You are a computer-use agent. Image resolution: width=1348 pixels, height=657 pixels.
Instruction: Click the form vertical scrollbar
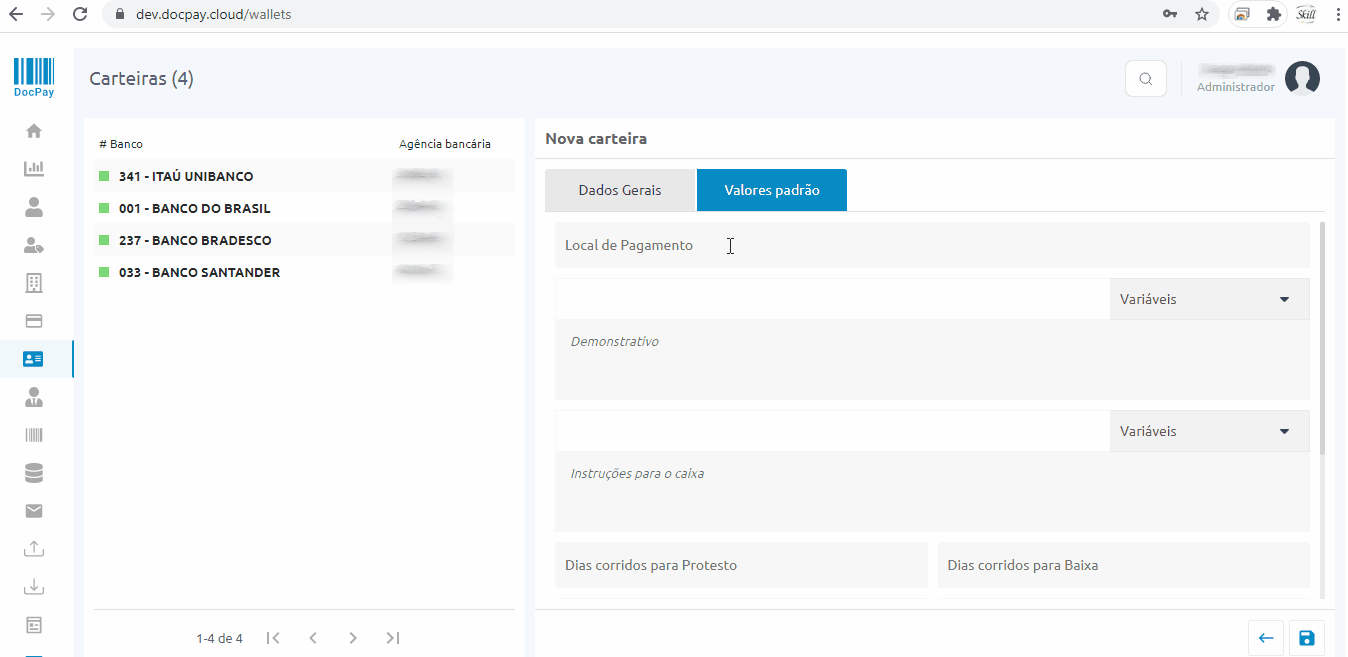(x=1322, y=338)
